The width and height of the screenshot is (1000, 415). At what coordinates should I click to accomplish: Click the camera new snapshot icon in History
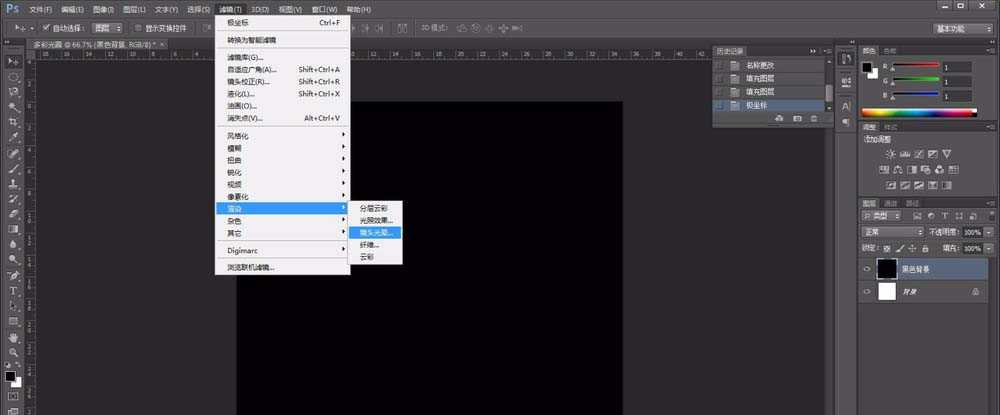pyautogui.click(x=796, y=119)
